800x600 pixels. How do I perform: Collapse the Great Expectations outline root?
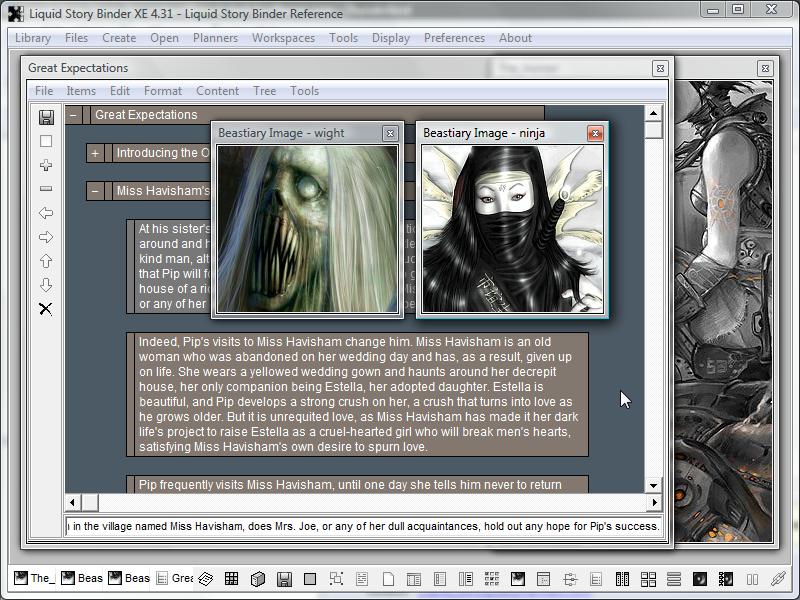point(73,115)
